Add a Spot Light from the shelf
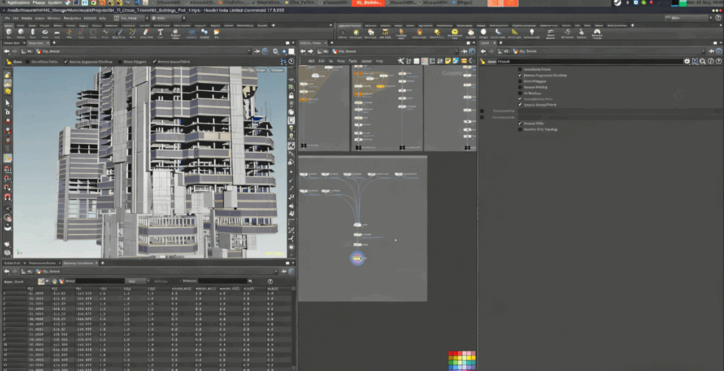 coord(371,33)
